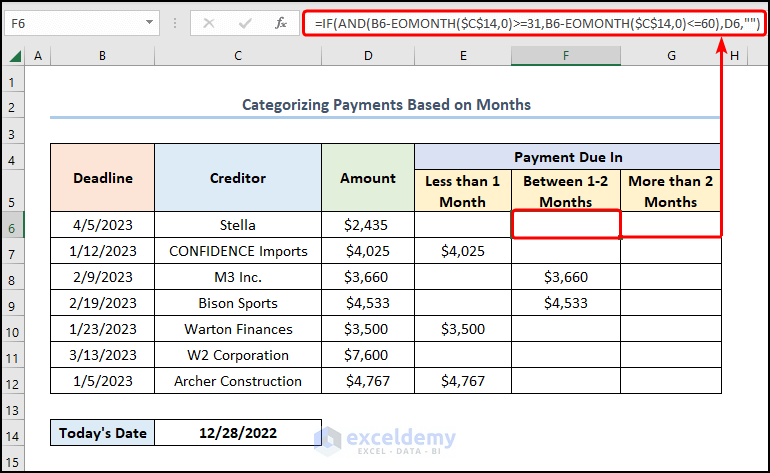The image size is (770, 473).
Task: Click the title 'Categorizing Payments Based on Months'
Action: (386, 105)
